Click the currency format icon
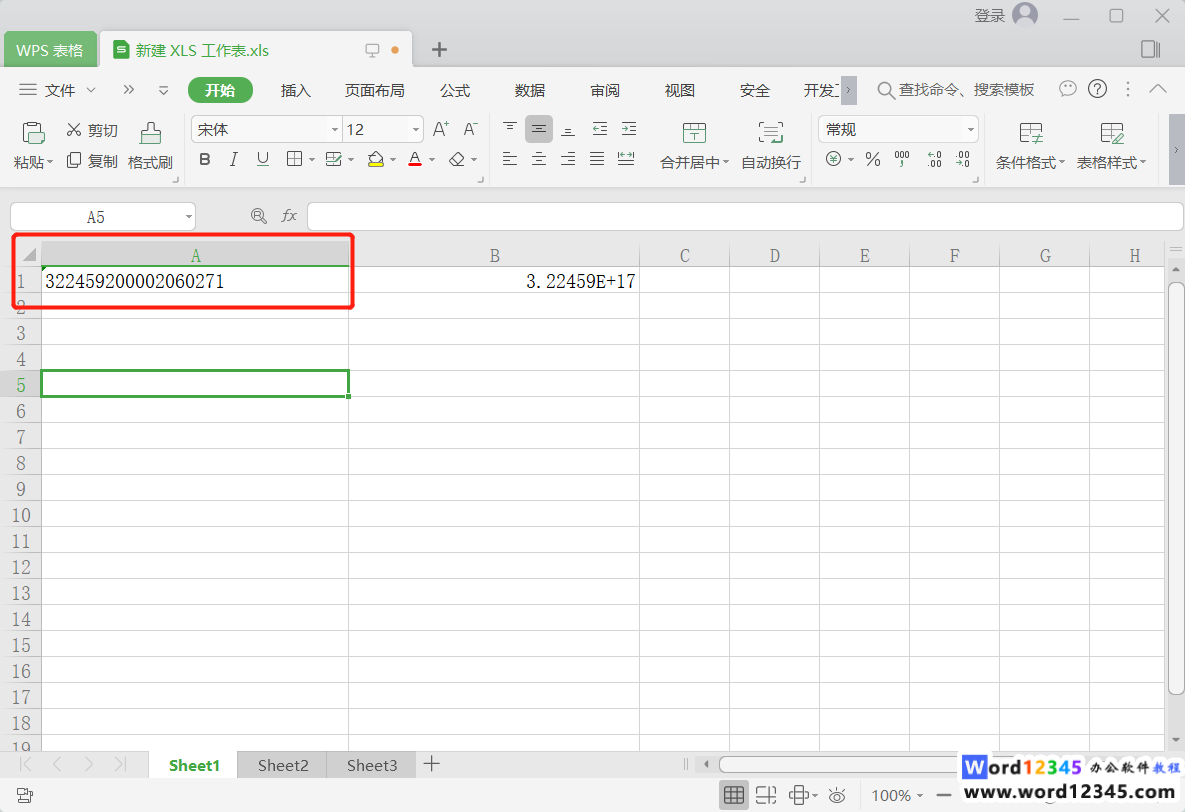The height and width of the screenshot is (812, 1185). pyautogui.click(x=833, y=159)
